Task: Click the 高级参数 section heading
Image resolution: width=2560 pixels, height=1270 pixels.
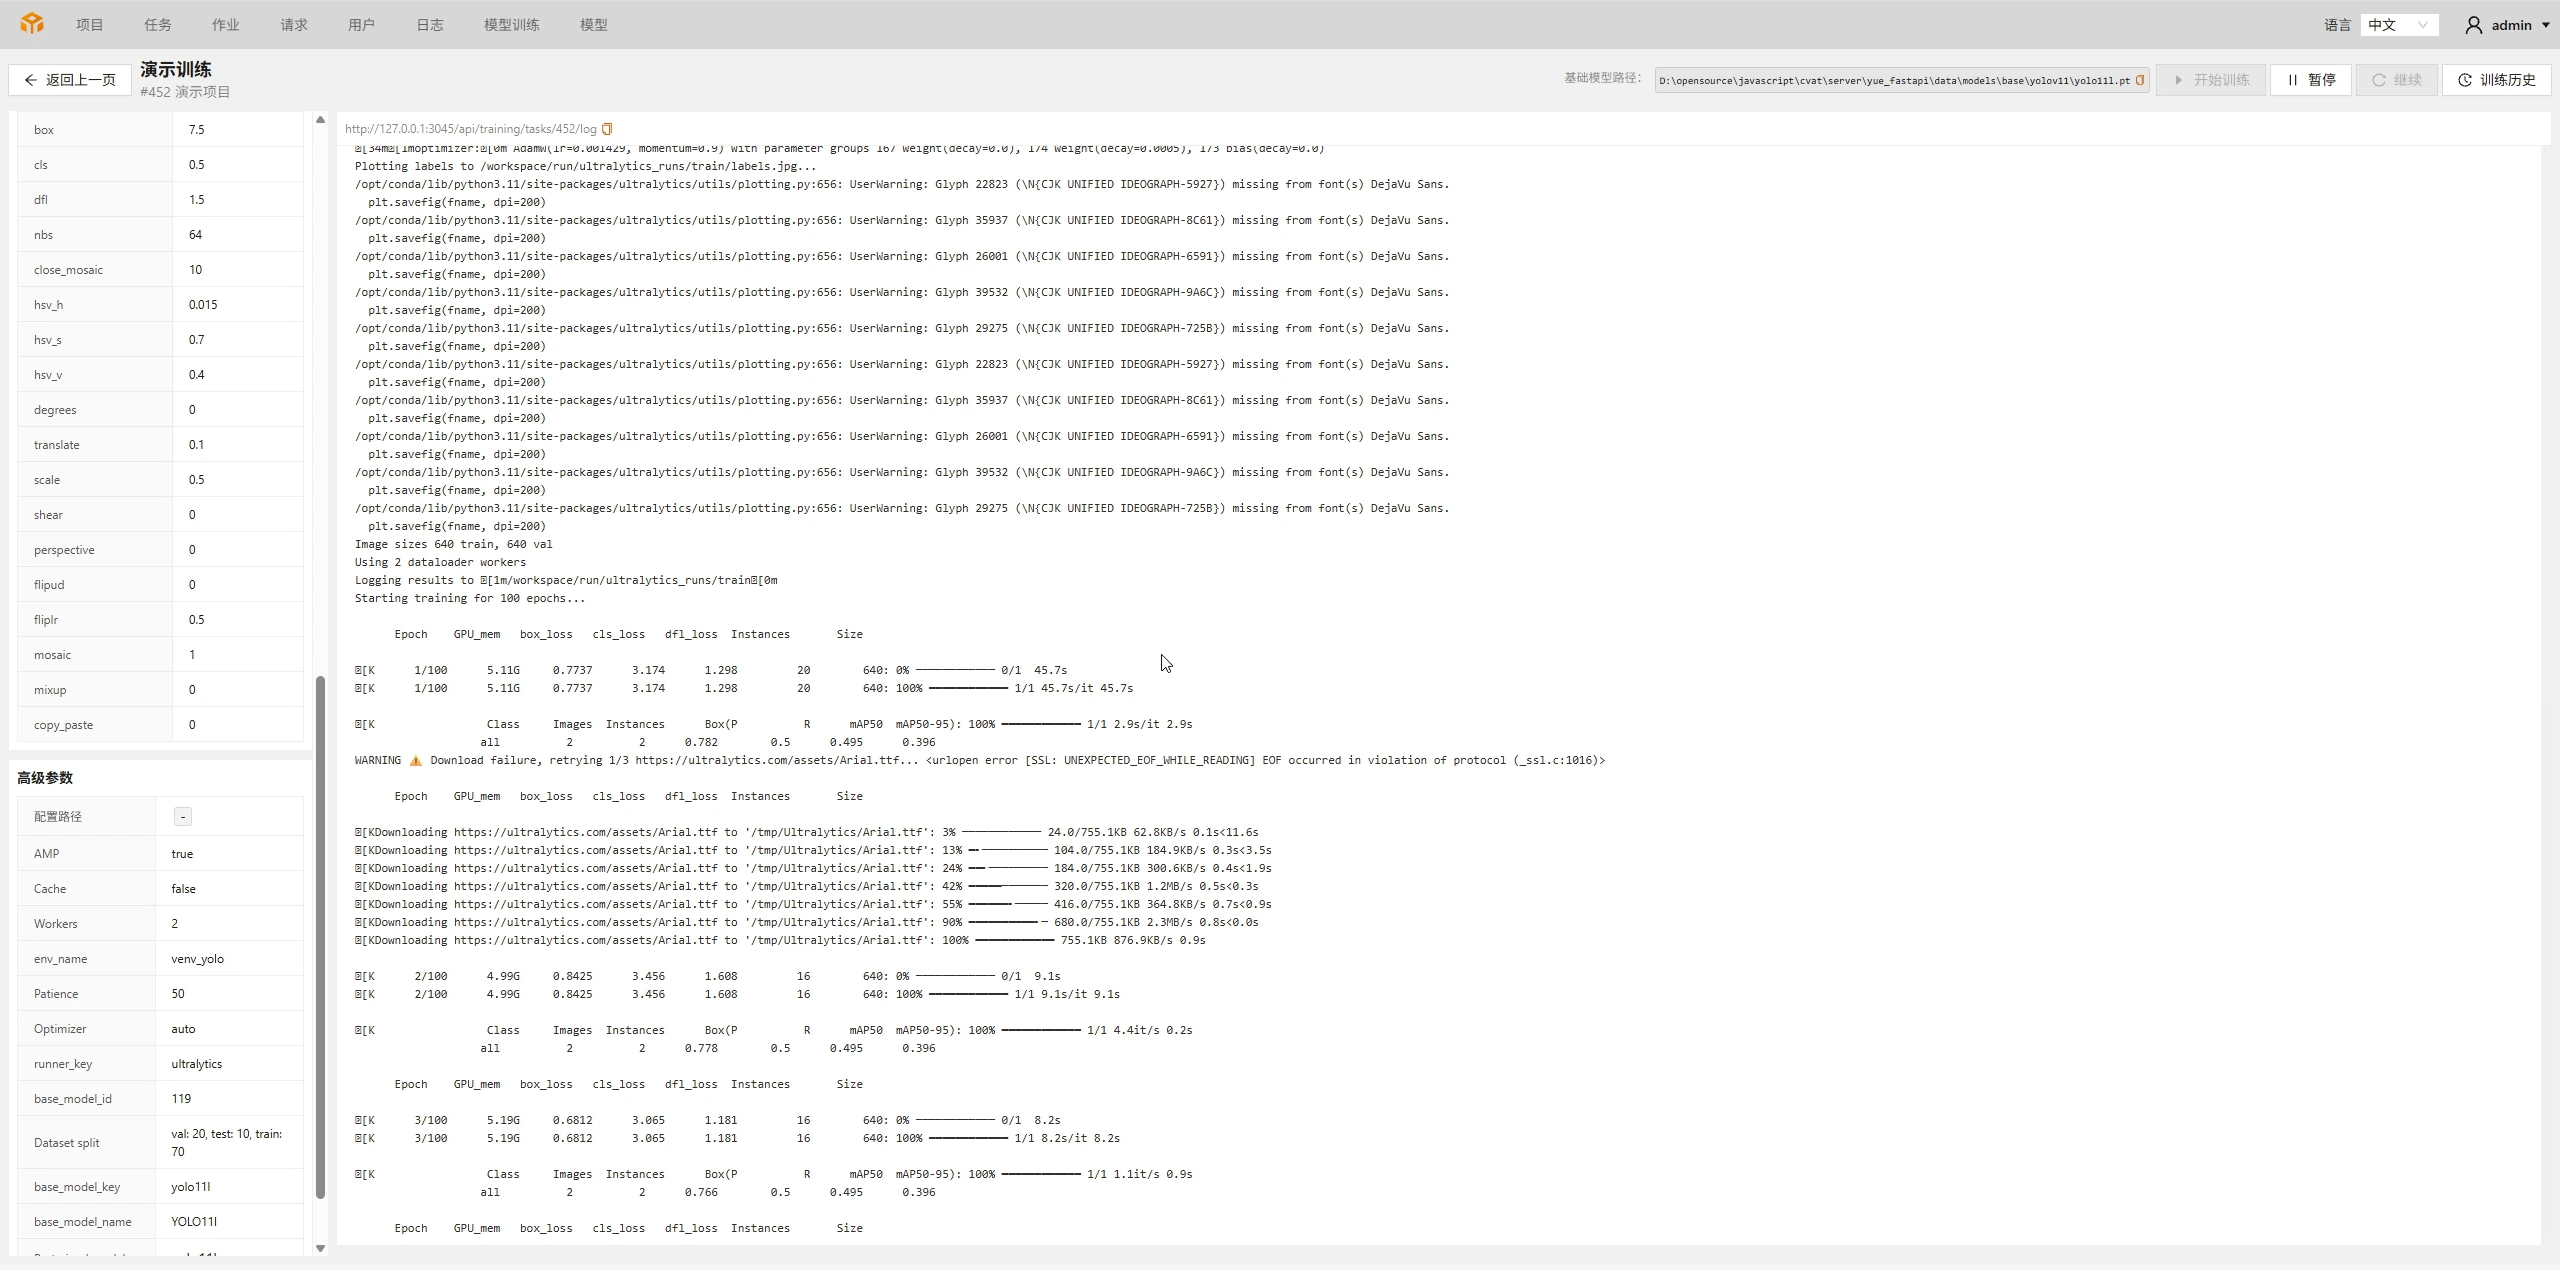Action: 45,778
